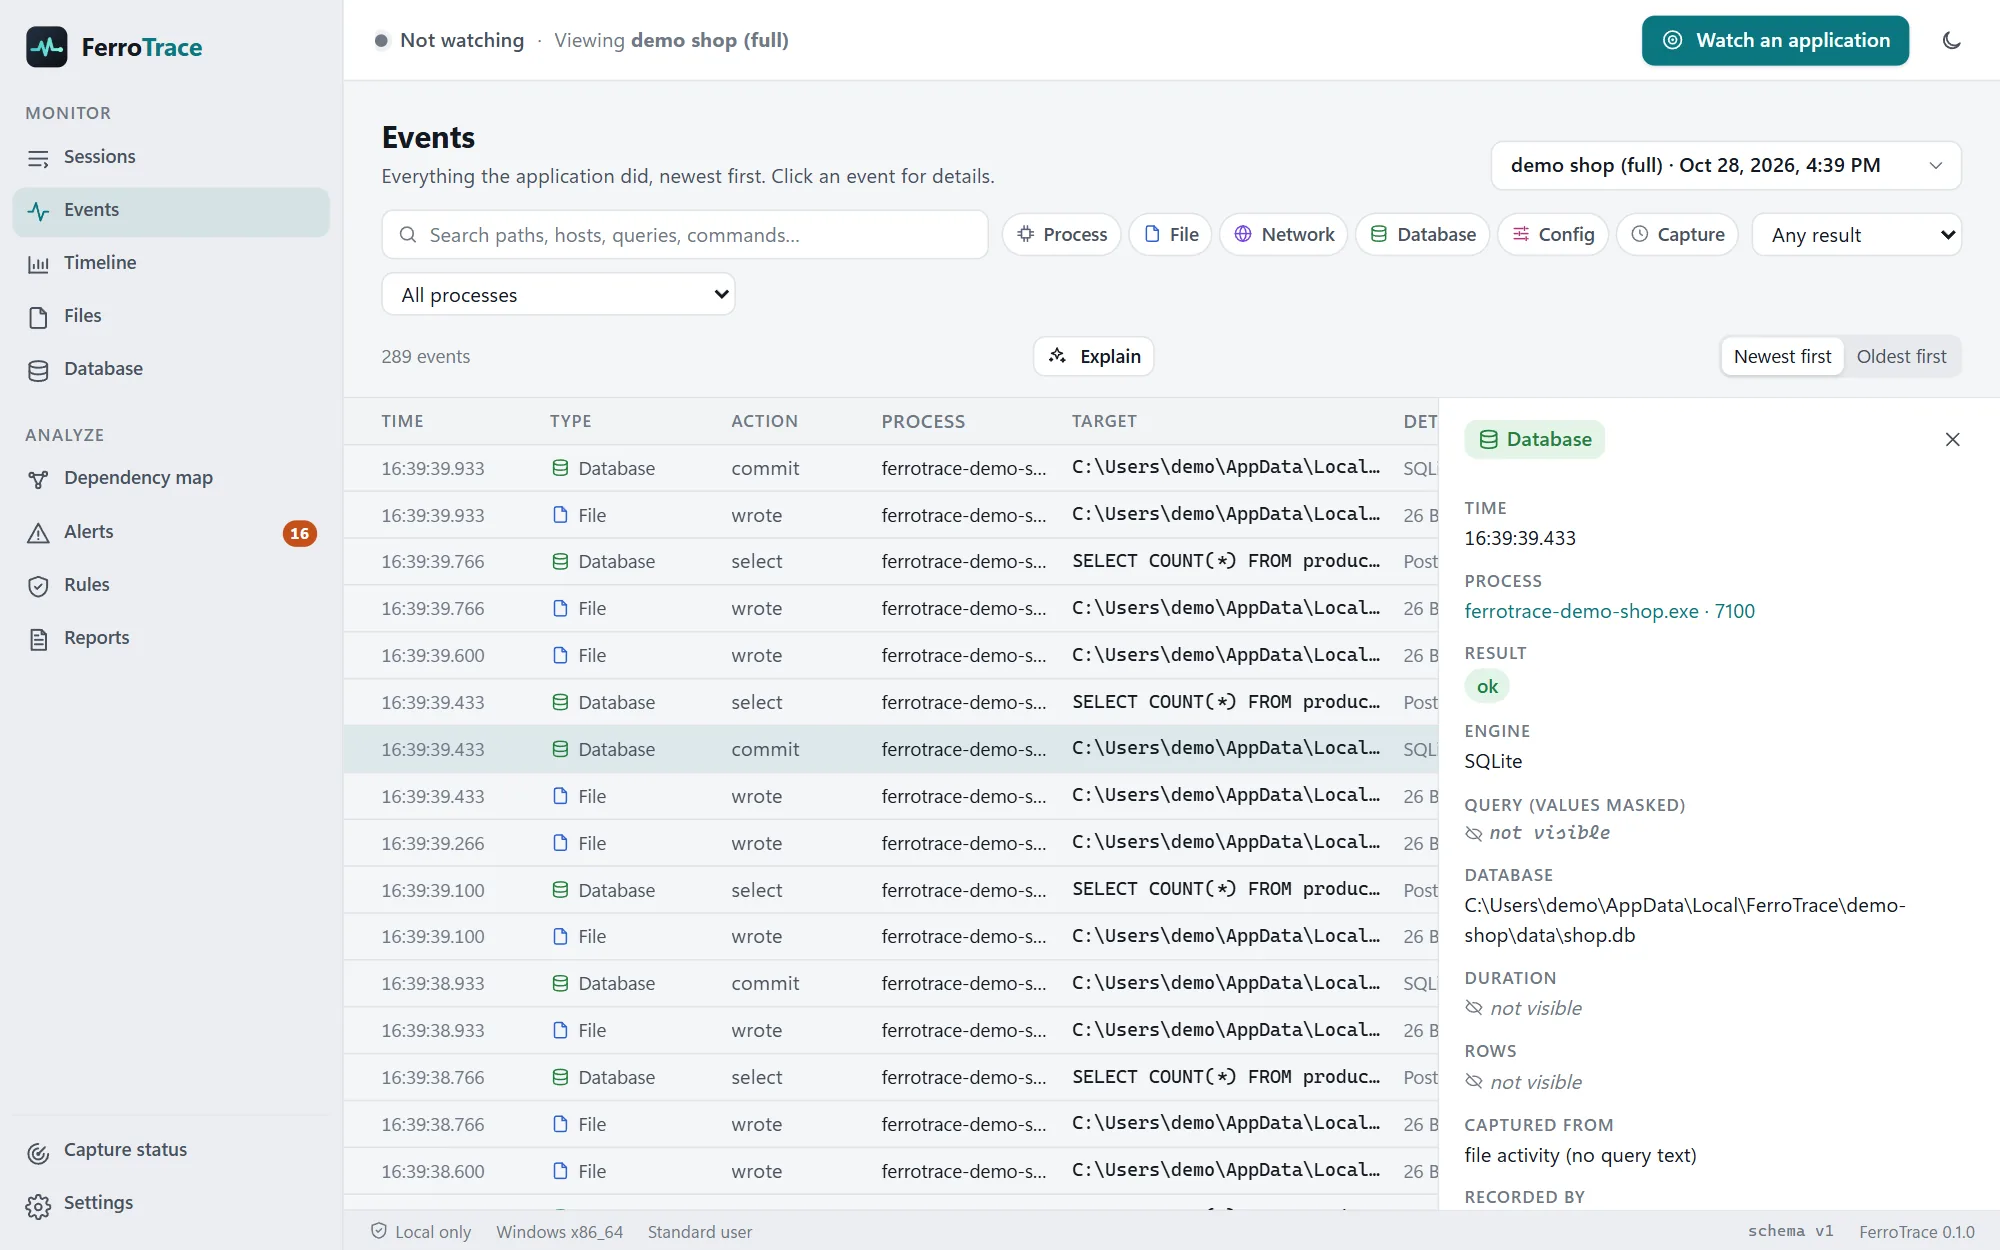Go to the Files page

pos(171,316)
